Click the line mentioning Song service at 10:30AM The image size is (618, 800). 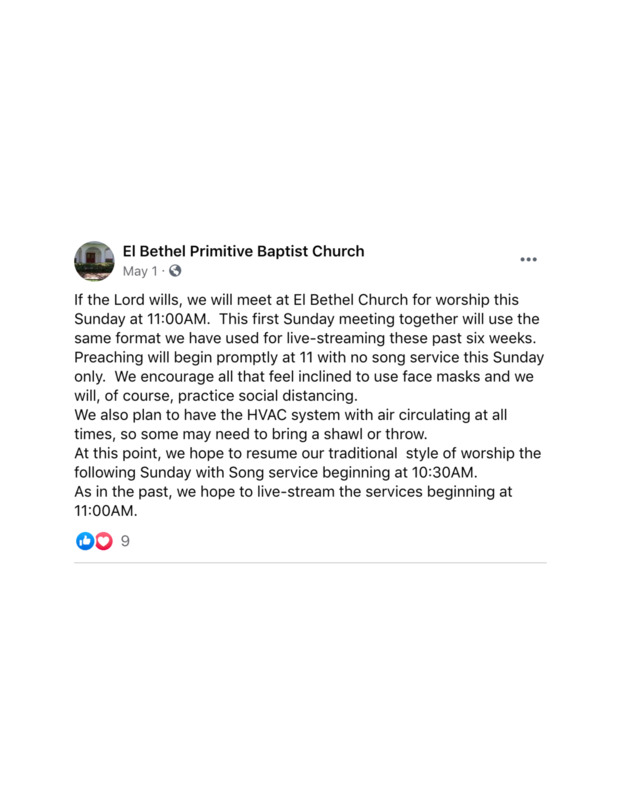[276, 472]
